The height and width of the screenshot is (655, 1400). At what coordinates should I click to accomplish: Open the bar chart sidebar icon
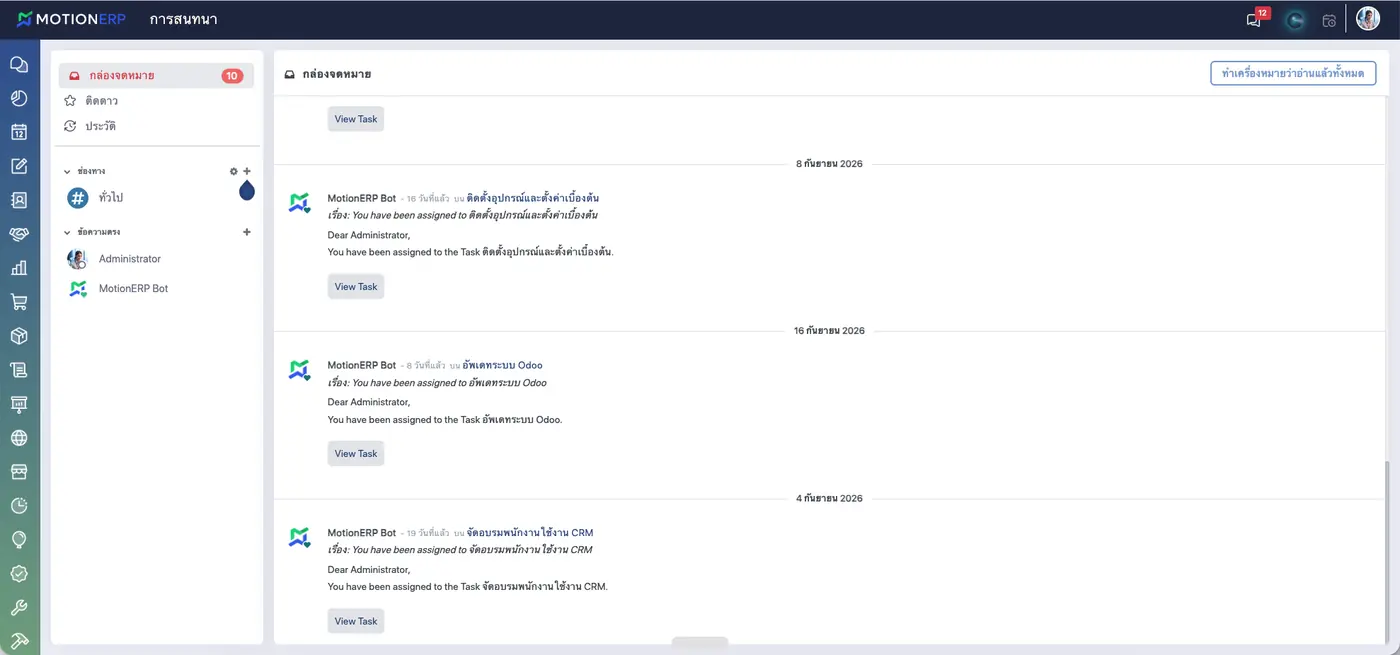19,268
